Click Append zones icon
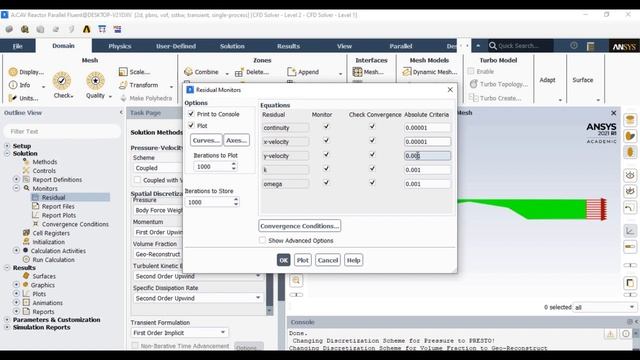 click(x=291, y=72)
